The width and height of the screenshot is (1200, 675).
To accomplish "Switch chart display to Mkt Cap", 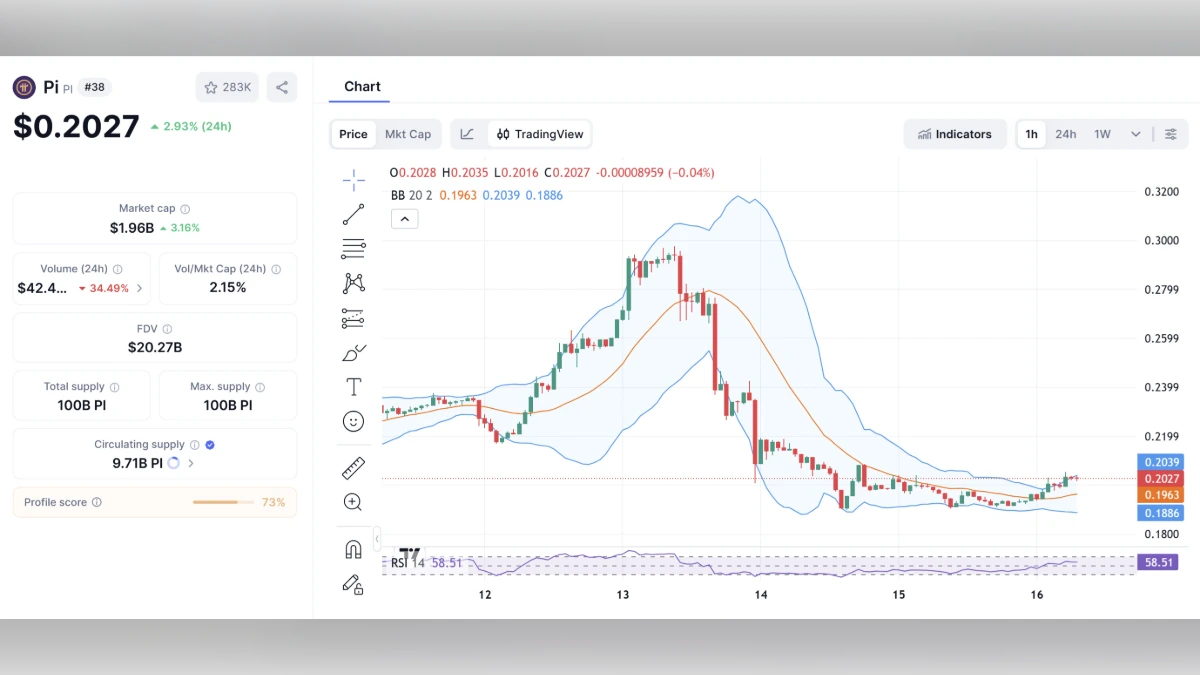I will coord(409,133).
